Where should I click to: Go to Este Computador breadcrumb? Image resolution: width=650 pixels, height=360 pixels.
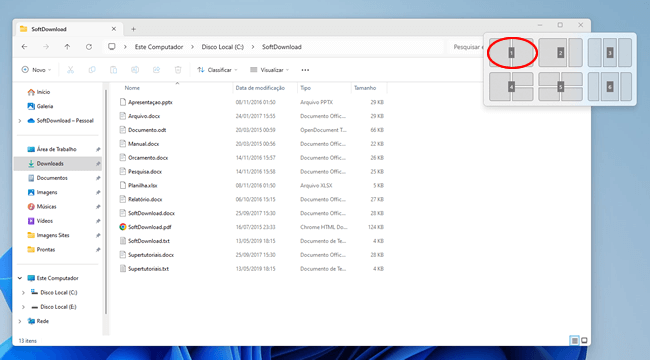point(159,47)
